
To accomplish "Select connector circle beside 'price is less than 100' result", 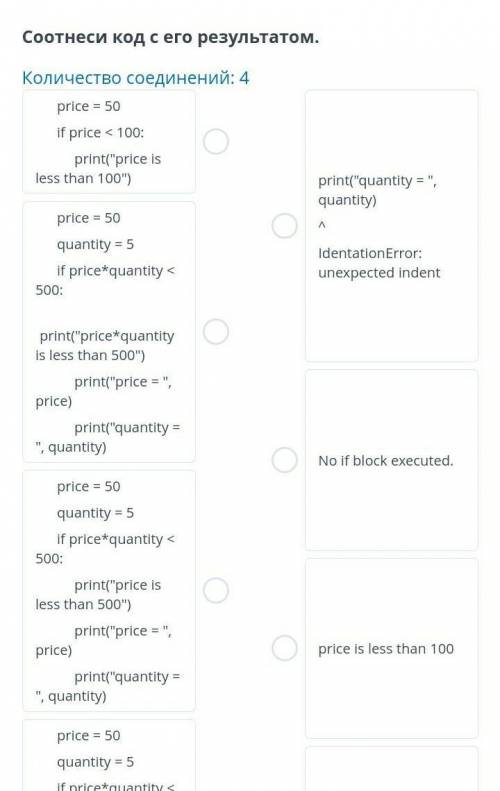I will pos(285,648).
